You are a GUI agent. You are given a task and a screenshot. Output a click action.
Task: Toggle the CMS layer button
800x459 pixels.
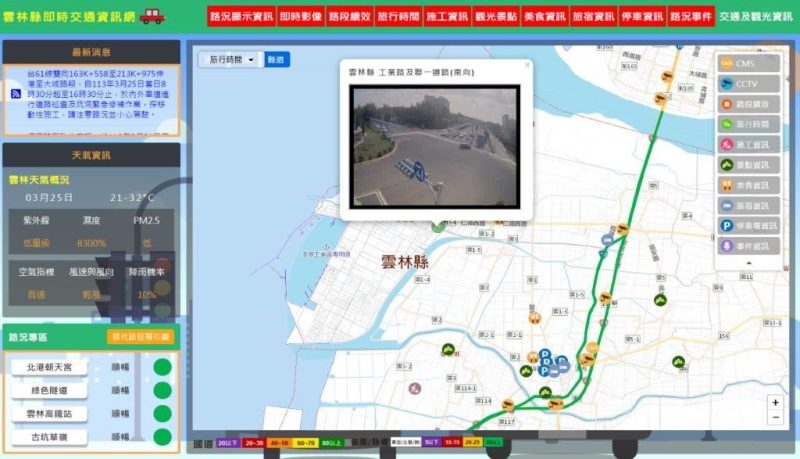click(748, 64)
